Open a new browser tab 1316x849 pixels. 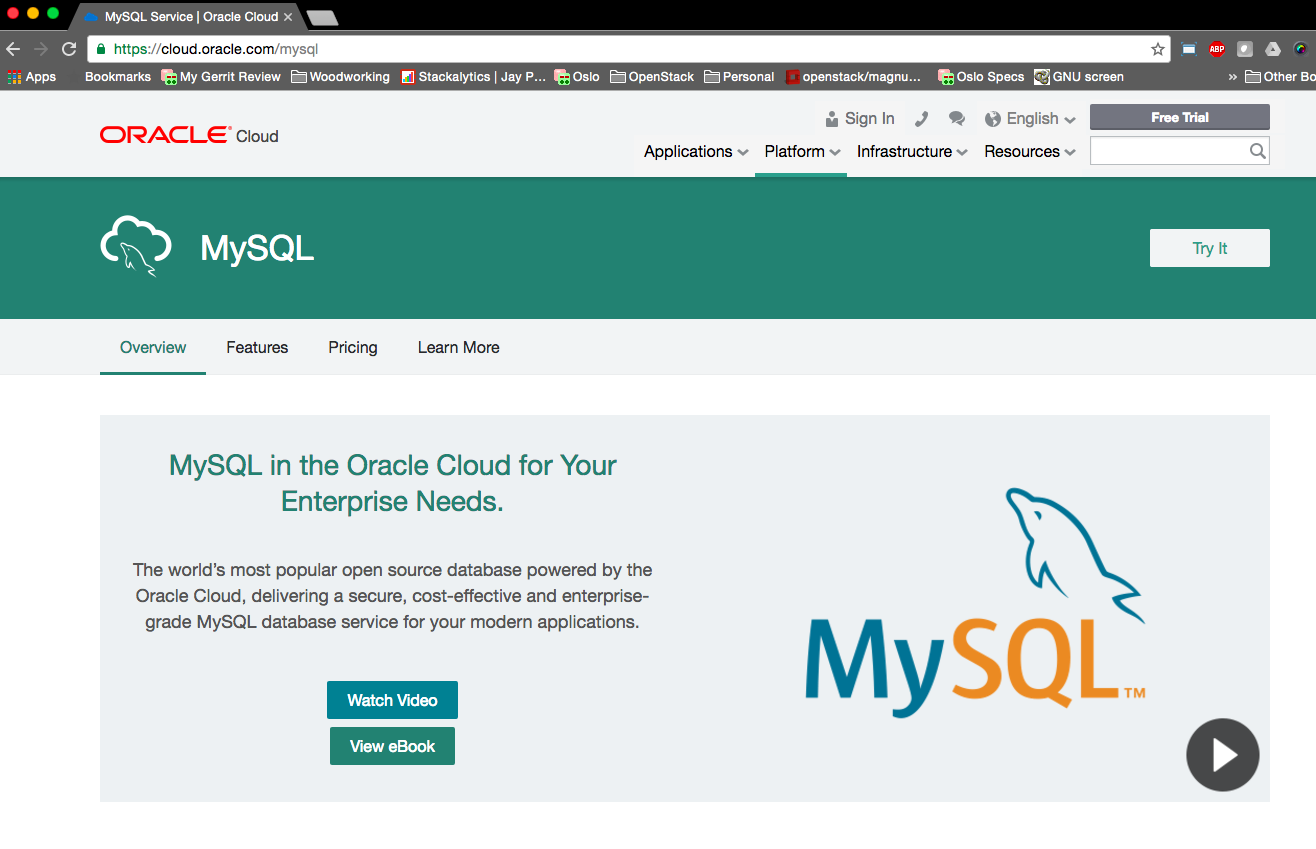tap(322, 17)
